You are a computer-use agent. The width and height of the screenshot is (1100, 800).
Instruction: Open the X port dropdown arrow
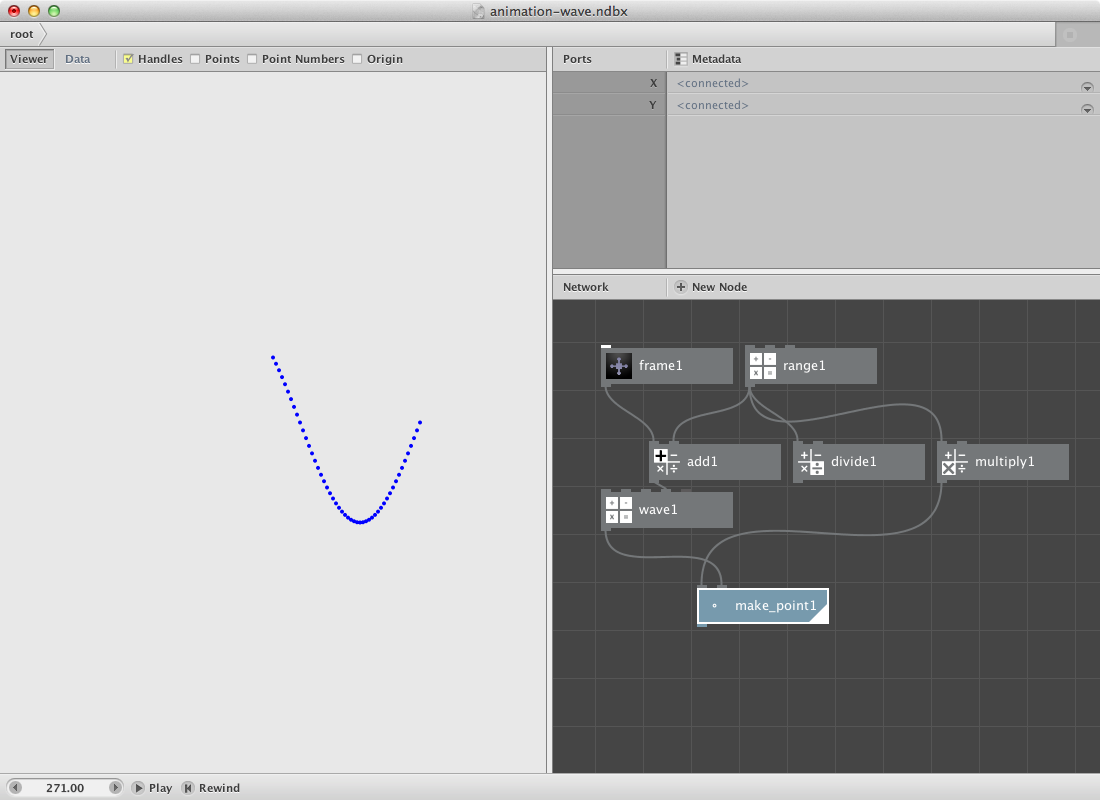click(x=1087, y=87)
